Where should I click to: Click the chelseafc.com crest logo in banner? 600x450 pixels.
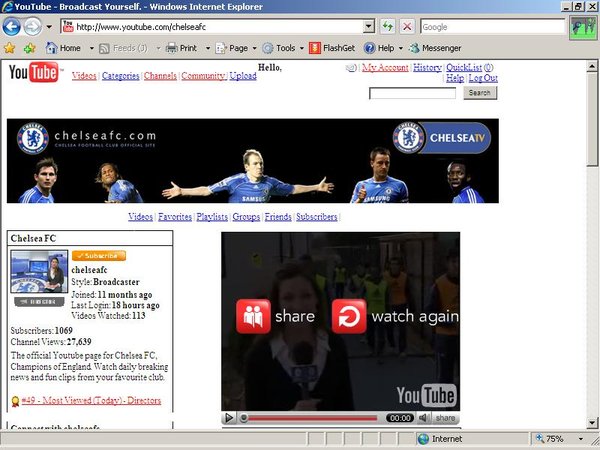point(33,138)
